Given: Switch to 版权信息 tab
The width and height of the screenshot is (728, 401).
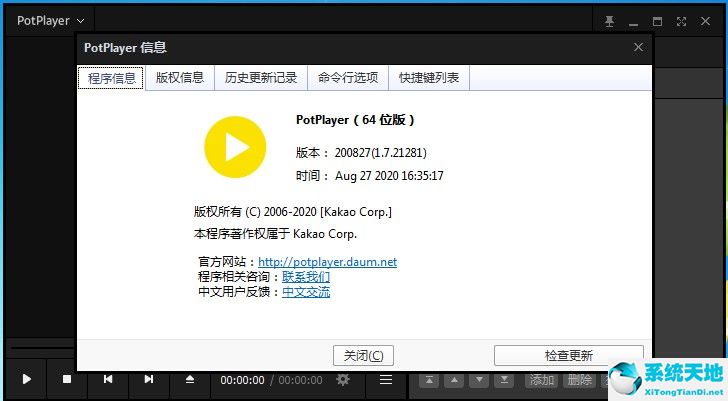Looking at the screenshot, I should (180, 78).
